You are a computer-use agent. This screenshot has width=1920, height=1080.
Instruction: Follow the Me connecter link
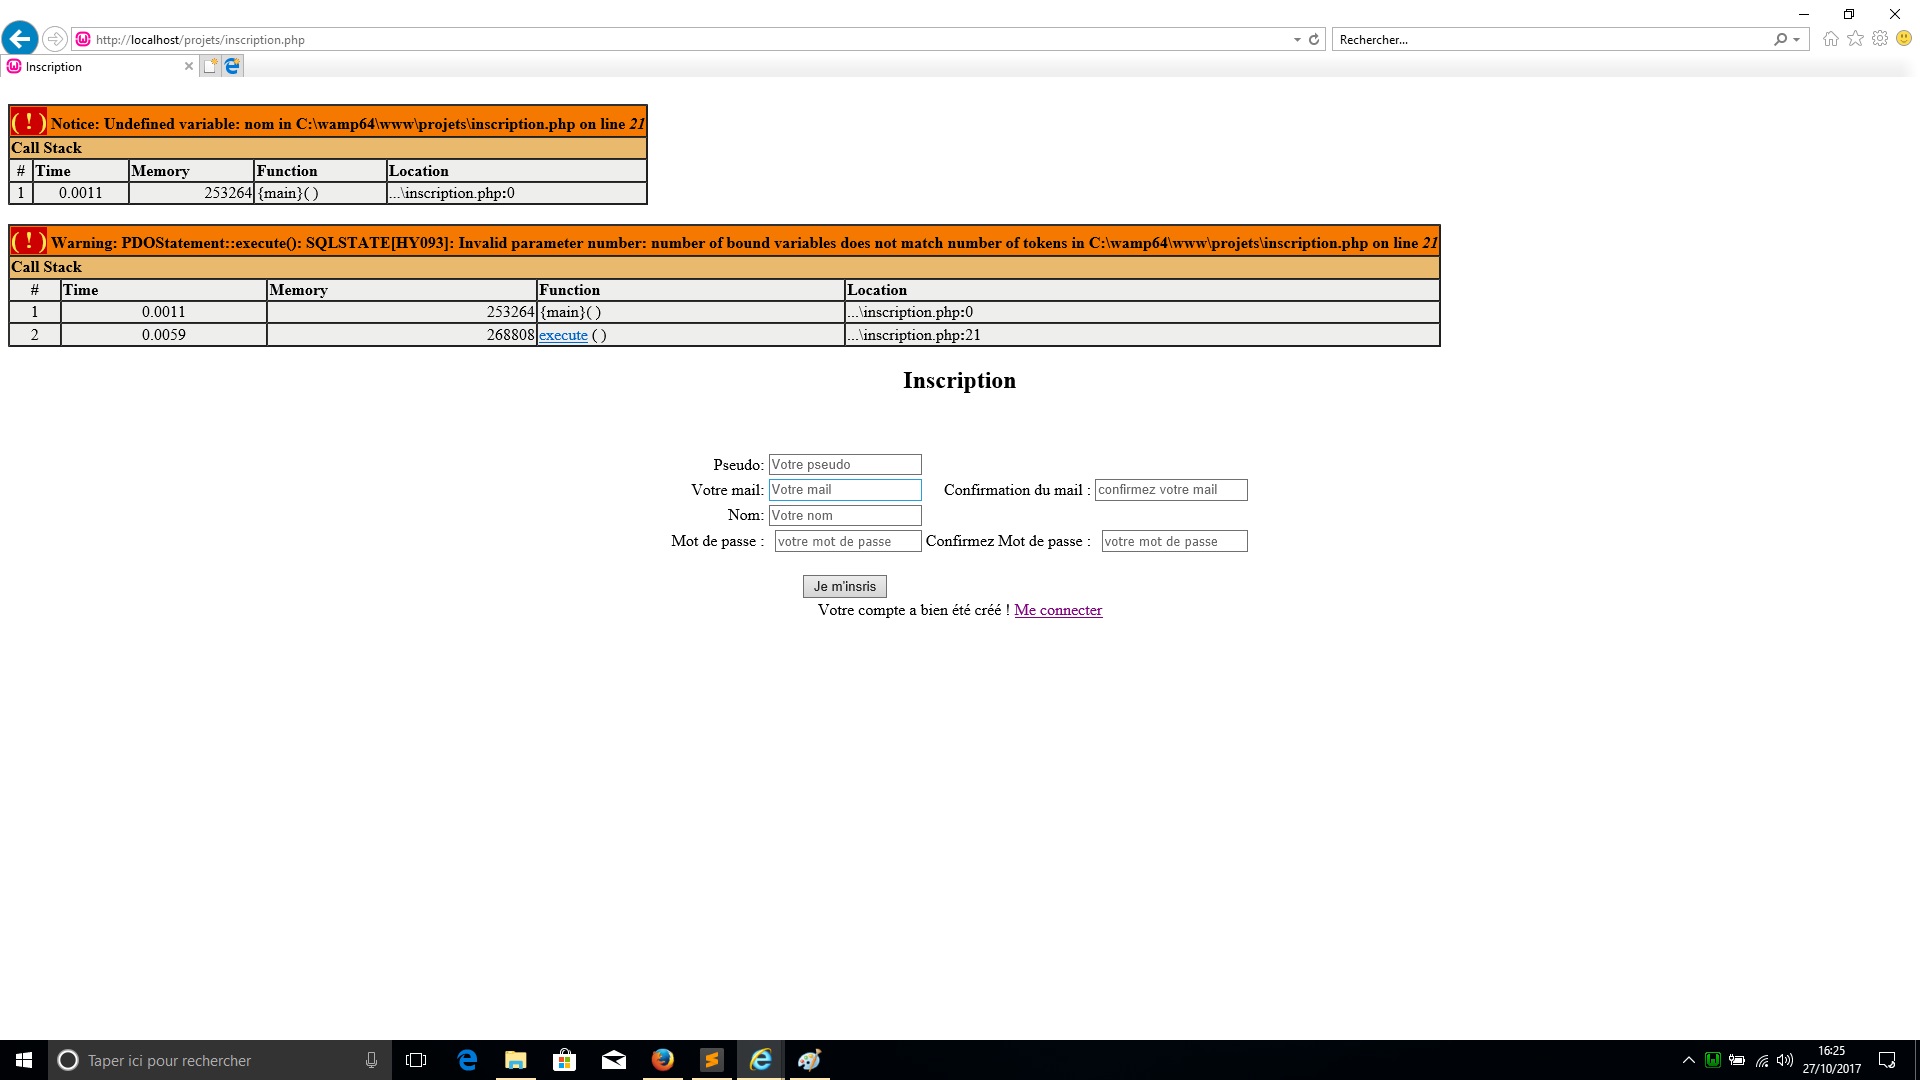[x=1057, y=610]
